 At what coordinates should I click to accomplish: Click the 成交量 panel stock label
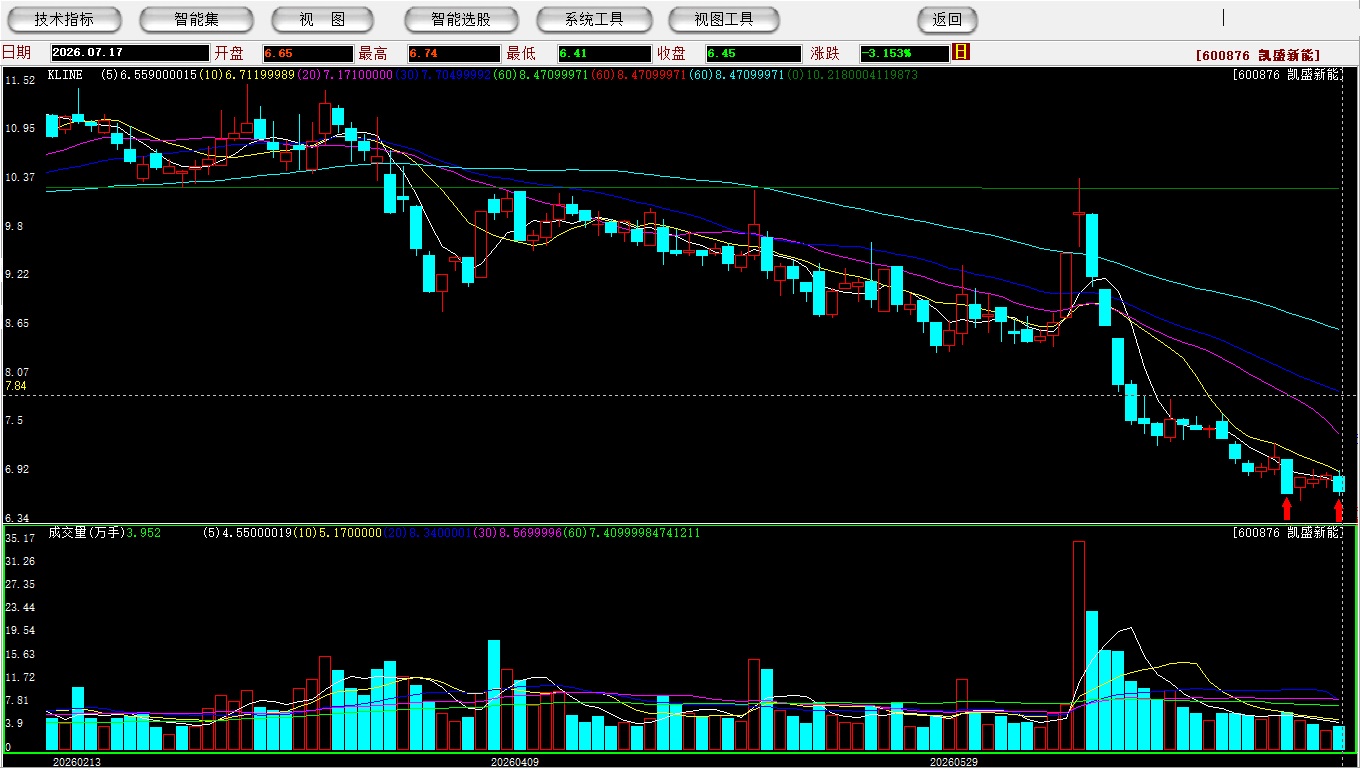point(1287,533)
